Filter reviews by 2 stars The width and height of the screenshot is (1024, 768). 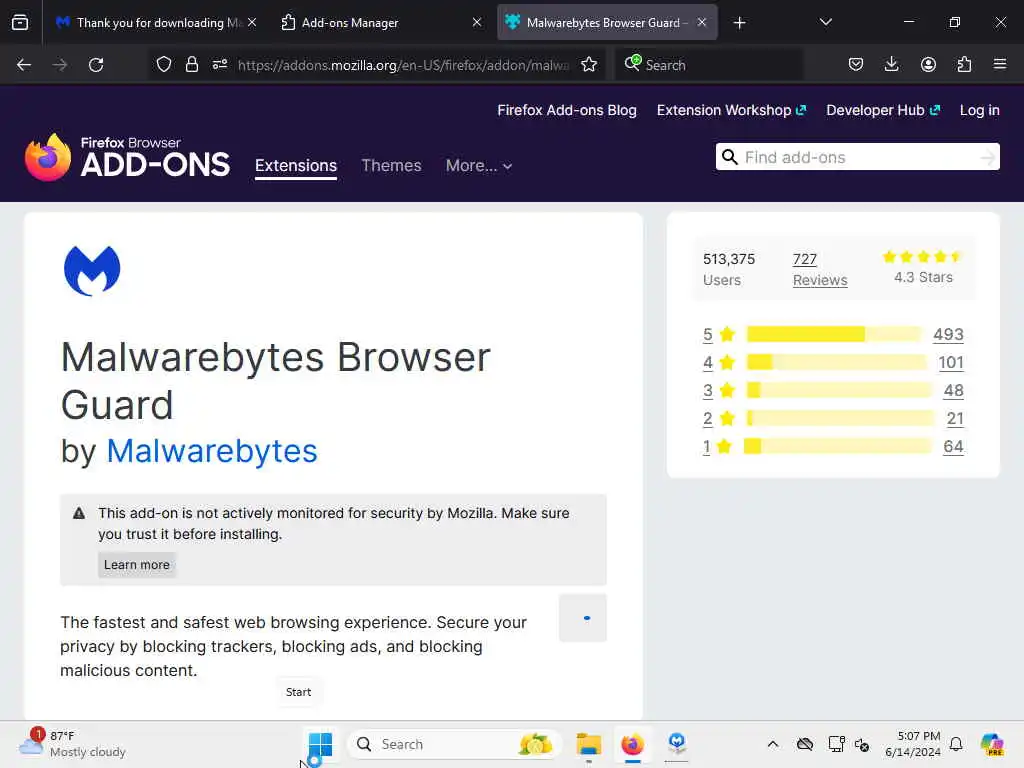click(707, 419)
